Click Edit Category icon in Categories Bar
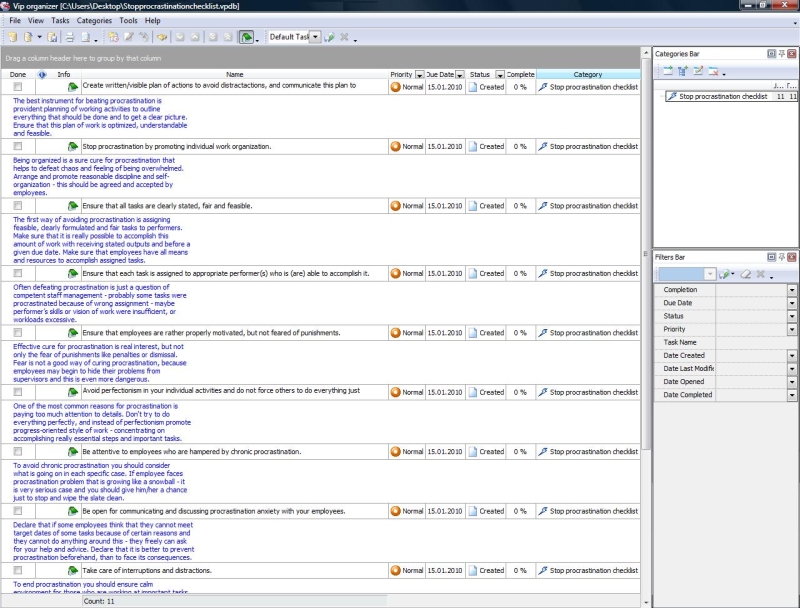 coord(698,71)
